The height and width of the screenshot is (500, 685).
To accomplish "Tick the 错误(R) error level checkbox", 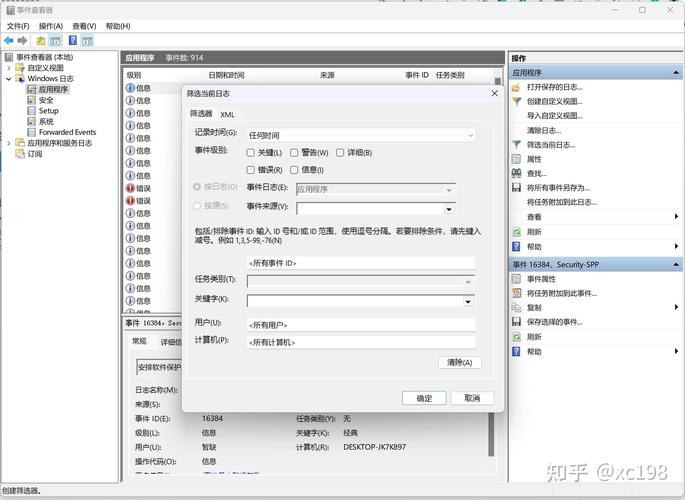I will (251, 170).
